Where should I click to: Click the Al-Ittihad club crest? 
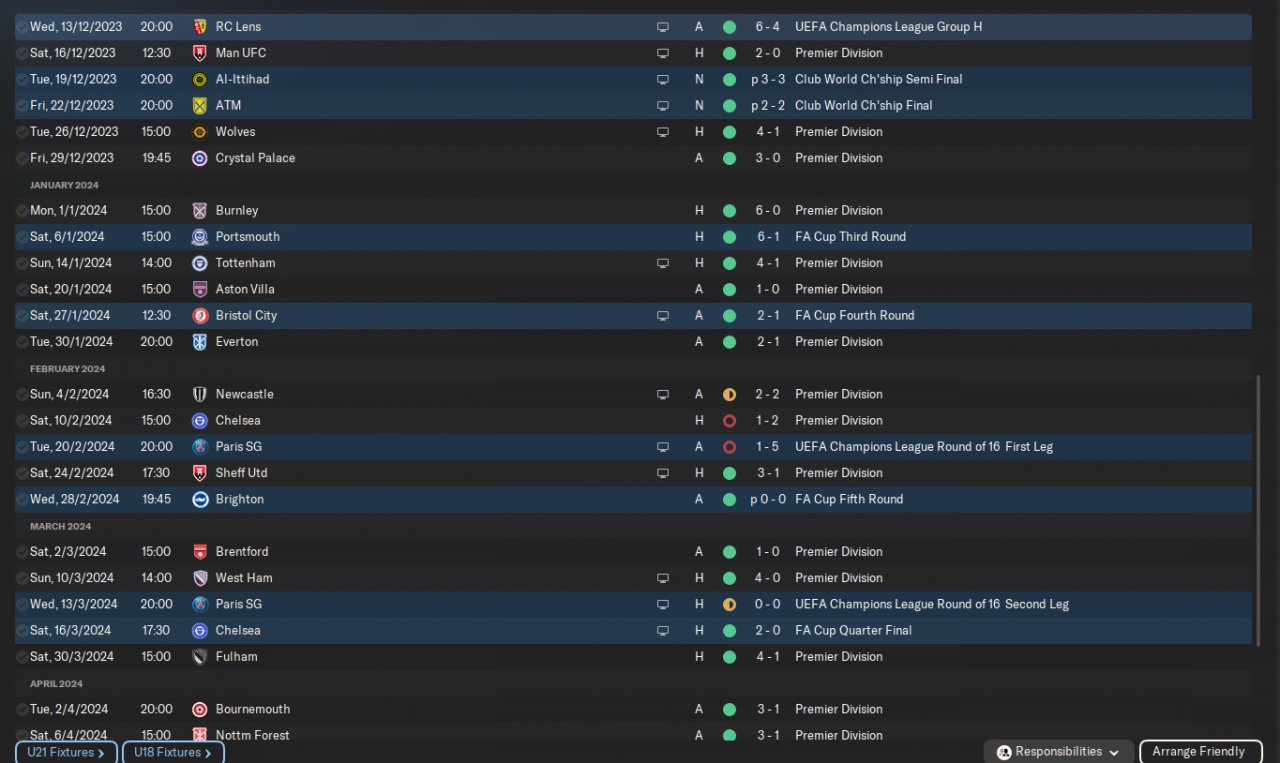pos(199,79)
